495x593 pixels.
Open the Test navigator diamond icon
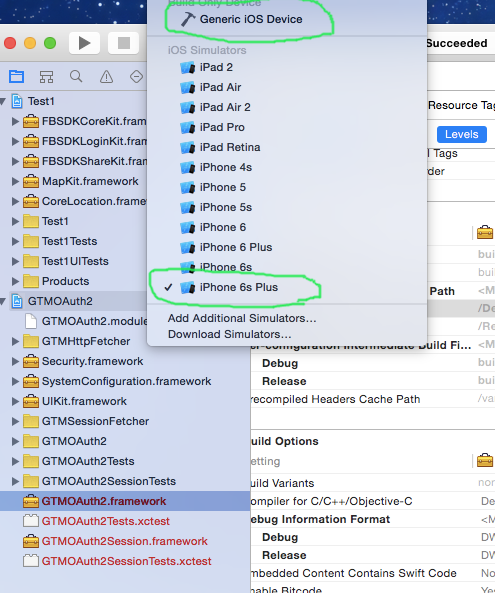137,77
